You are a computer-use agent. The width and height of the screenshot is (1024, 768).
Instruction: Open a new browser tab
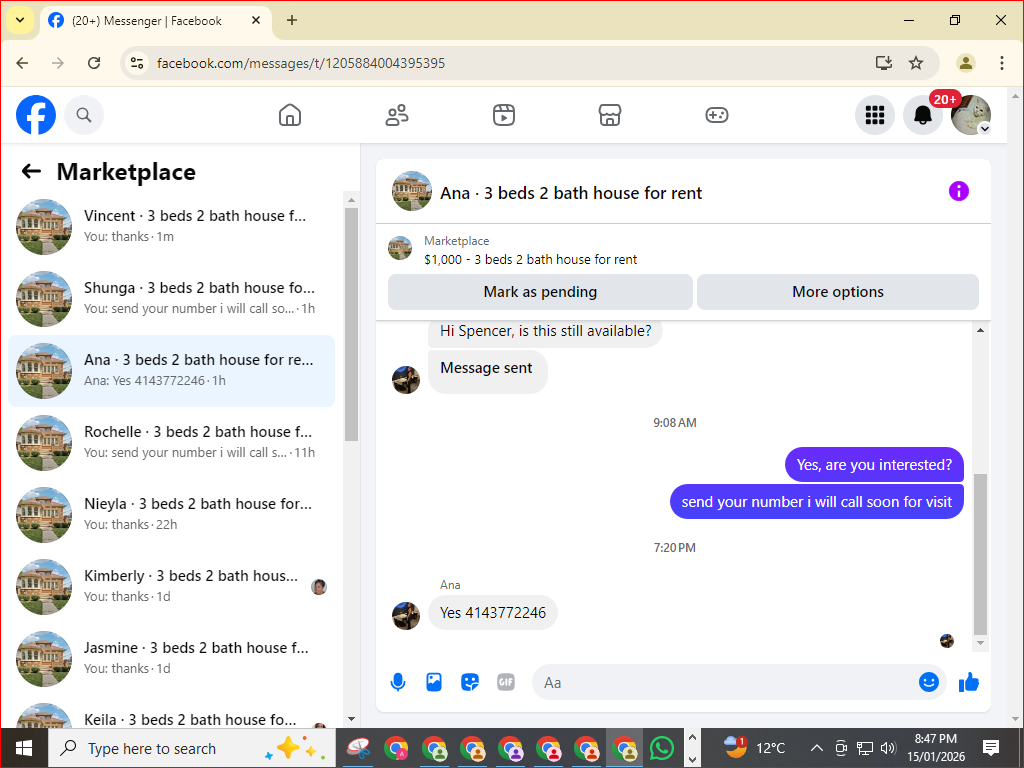pos(292,20)
